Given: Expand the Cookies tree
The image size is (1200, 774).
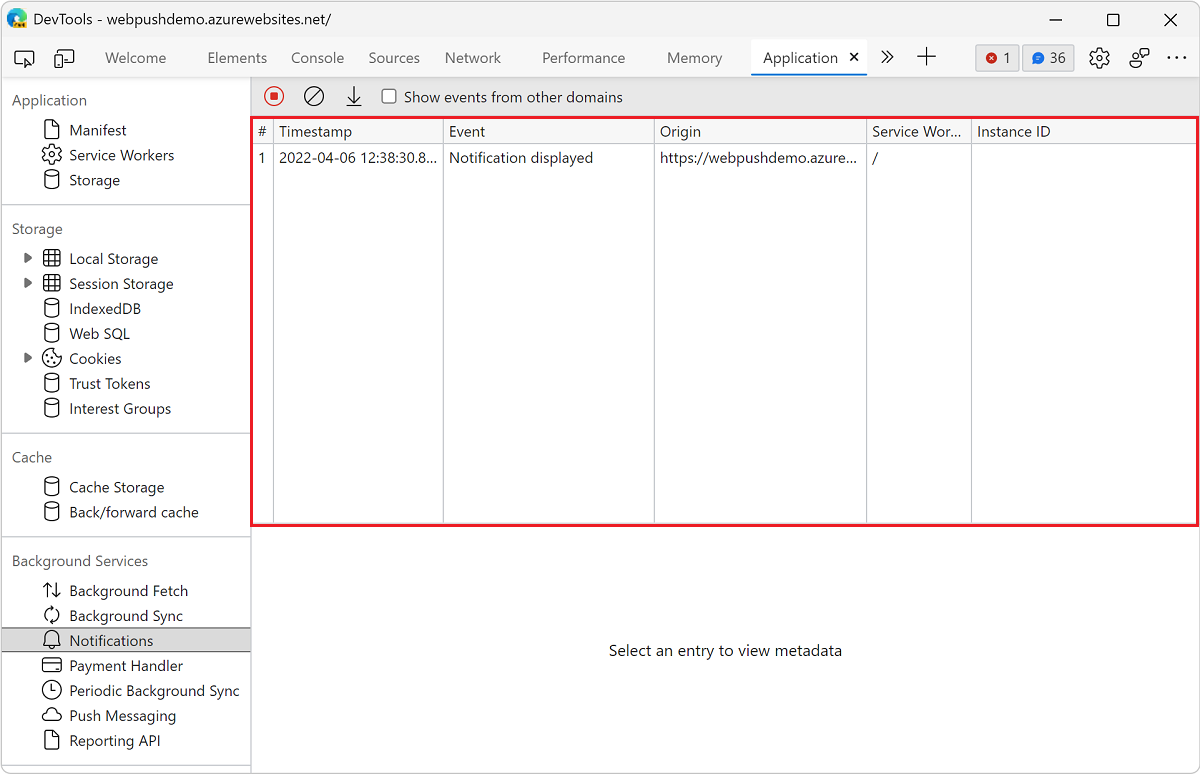Looking at the screenshot, I should [x=28, y=358].
